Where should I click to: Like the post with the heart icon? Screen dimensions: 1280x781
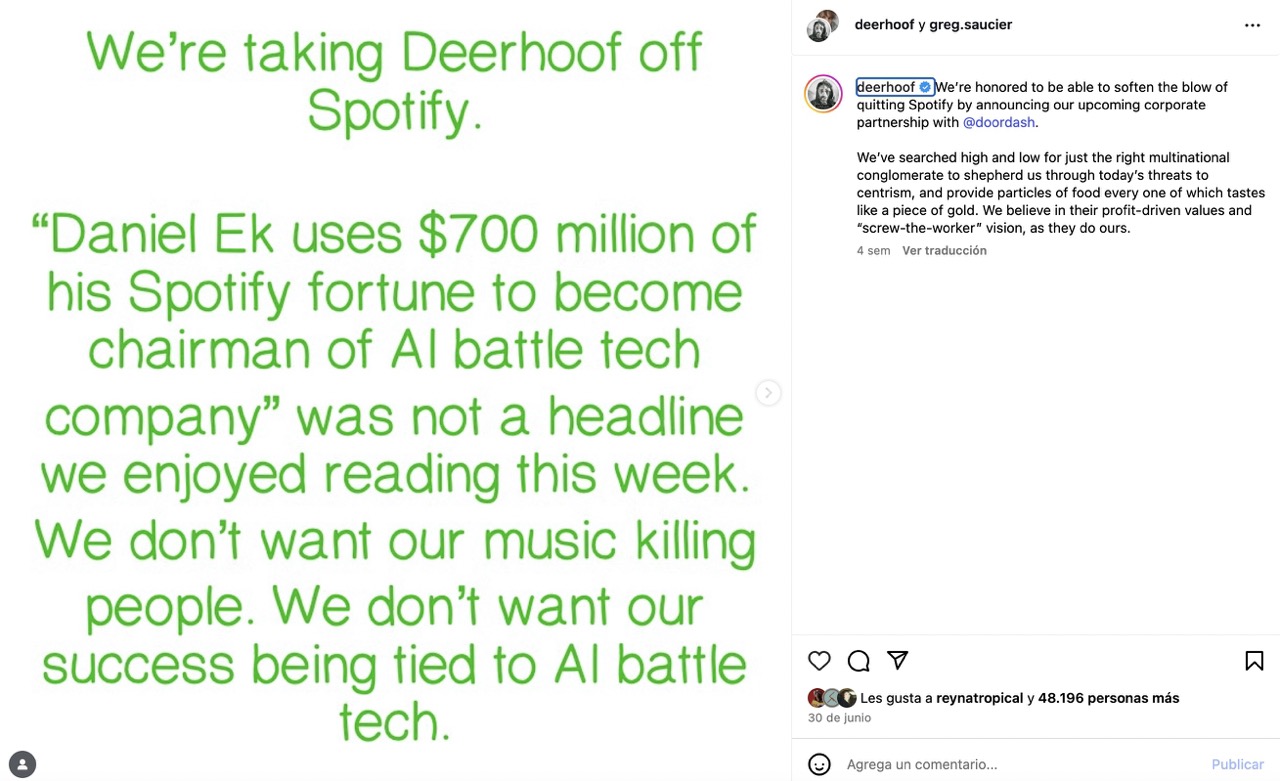[x=819, y=660]
